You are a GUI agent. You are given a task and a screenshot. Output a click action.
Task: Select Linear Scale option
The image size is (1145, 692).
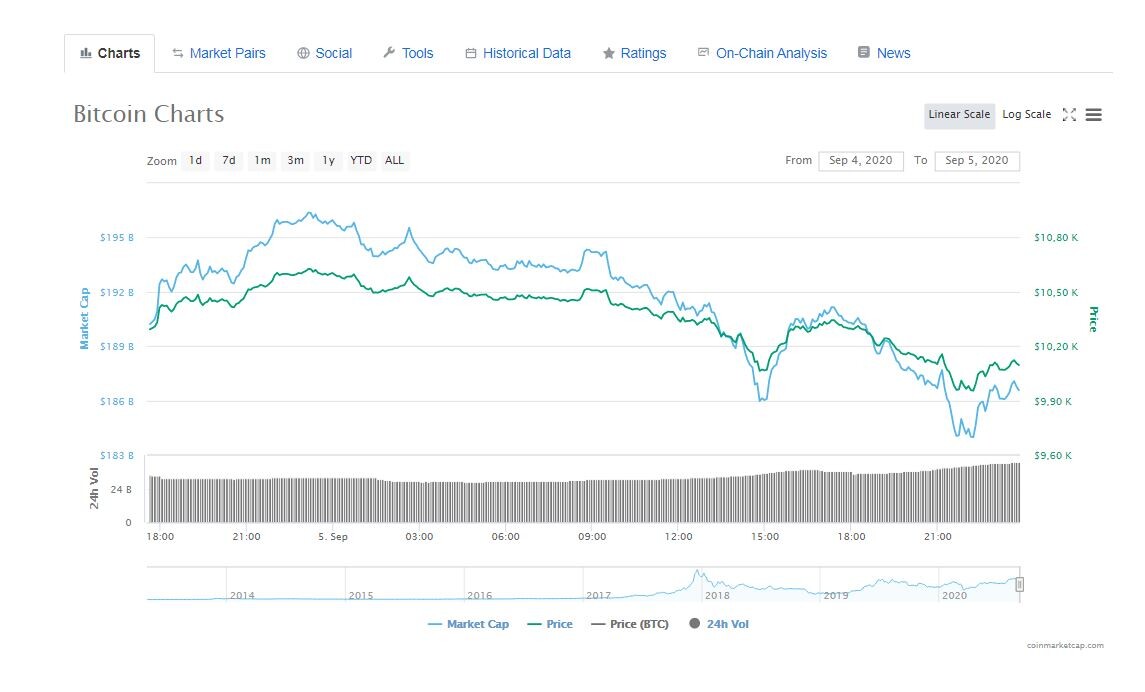pos(960,116)
